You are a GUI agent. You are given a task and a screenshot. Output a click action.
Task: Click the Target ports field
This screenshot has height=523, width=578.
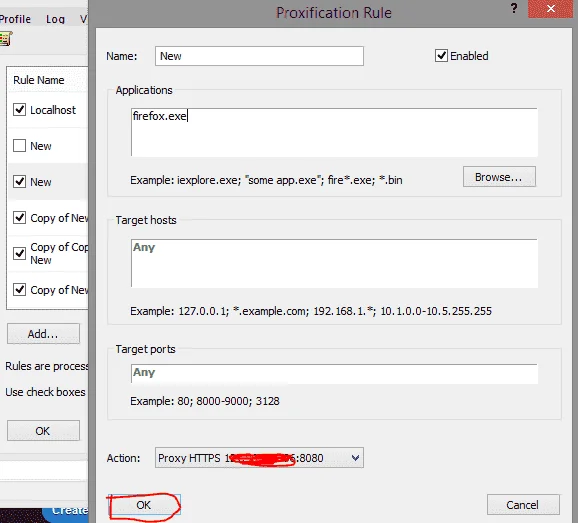tap(334, 374)
